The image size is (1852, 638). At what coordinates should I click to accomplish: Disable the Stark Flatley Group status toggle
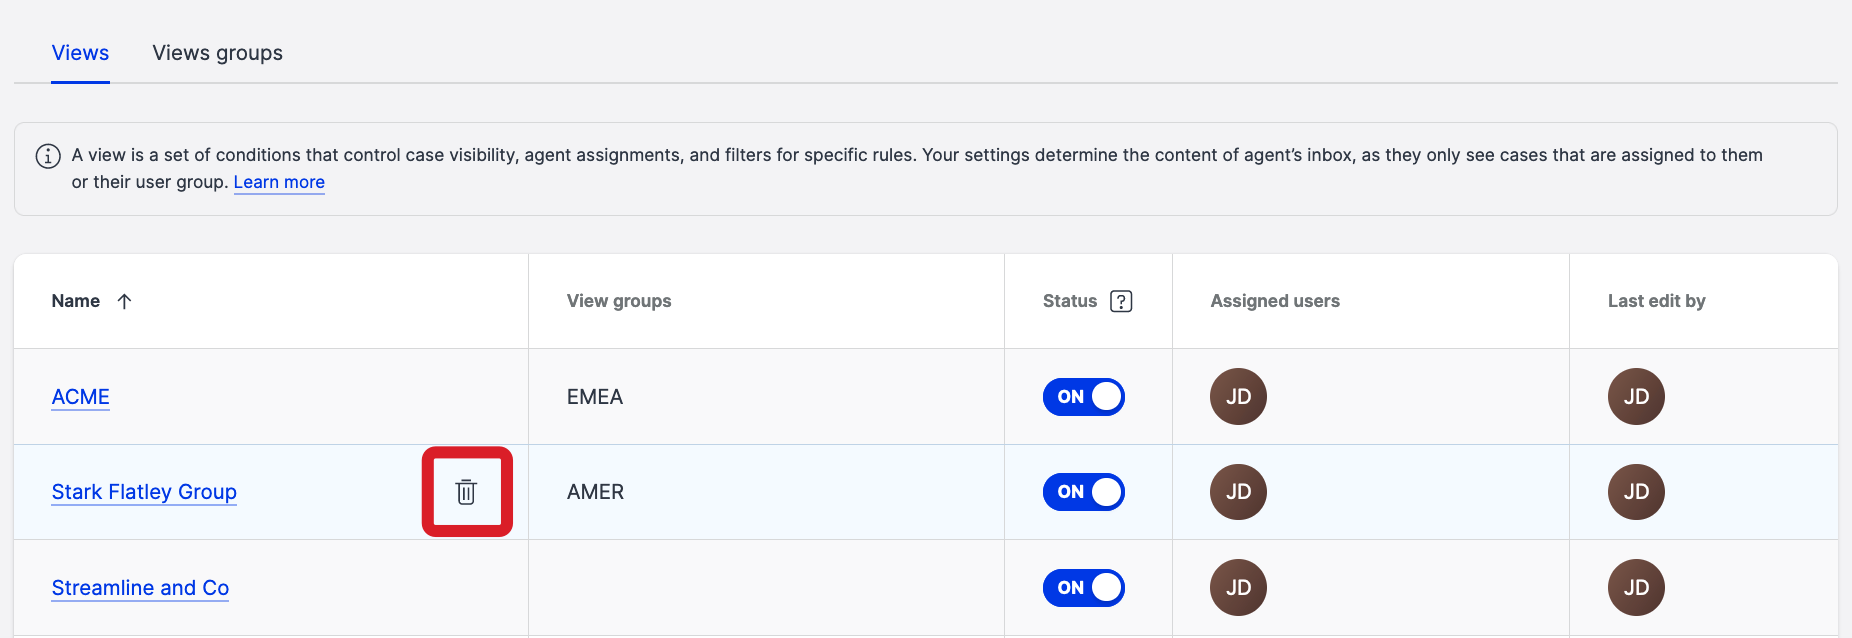click(x=1083, y=492)
